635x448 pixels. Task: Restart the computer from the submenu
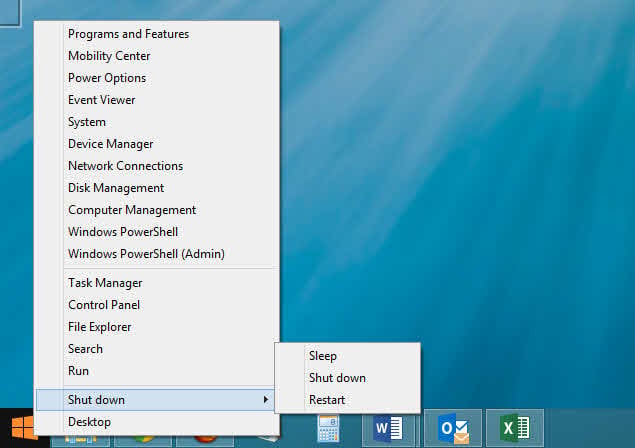[x=347, y=400]
